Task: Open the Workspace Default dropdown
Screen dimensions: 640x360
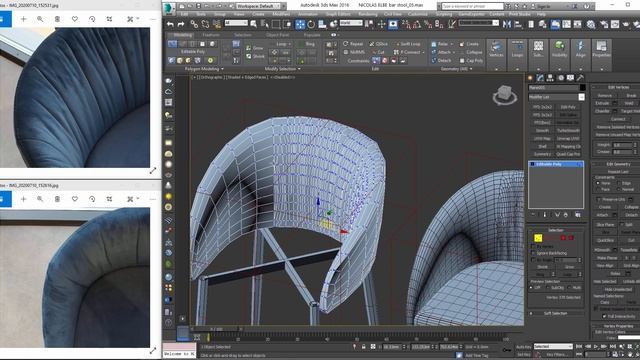Action: (x=258, y=6)
